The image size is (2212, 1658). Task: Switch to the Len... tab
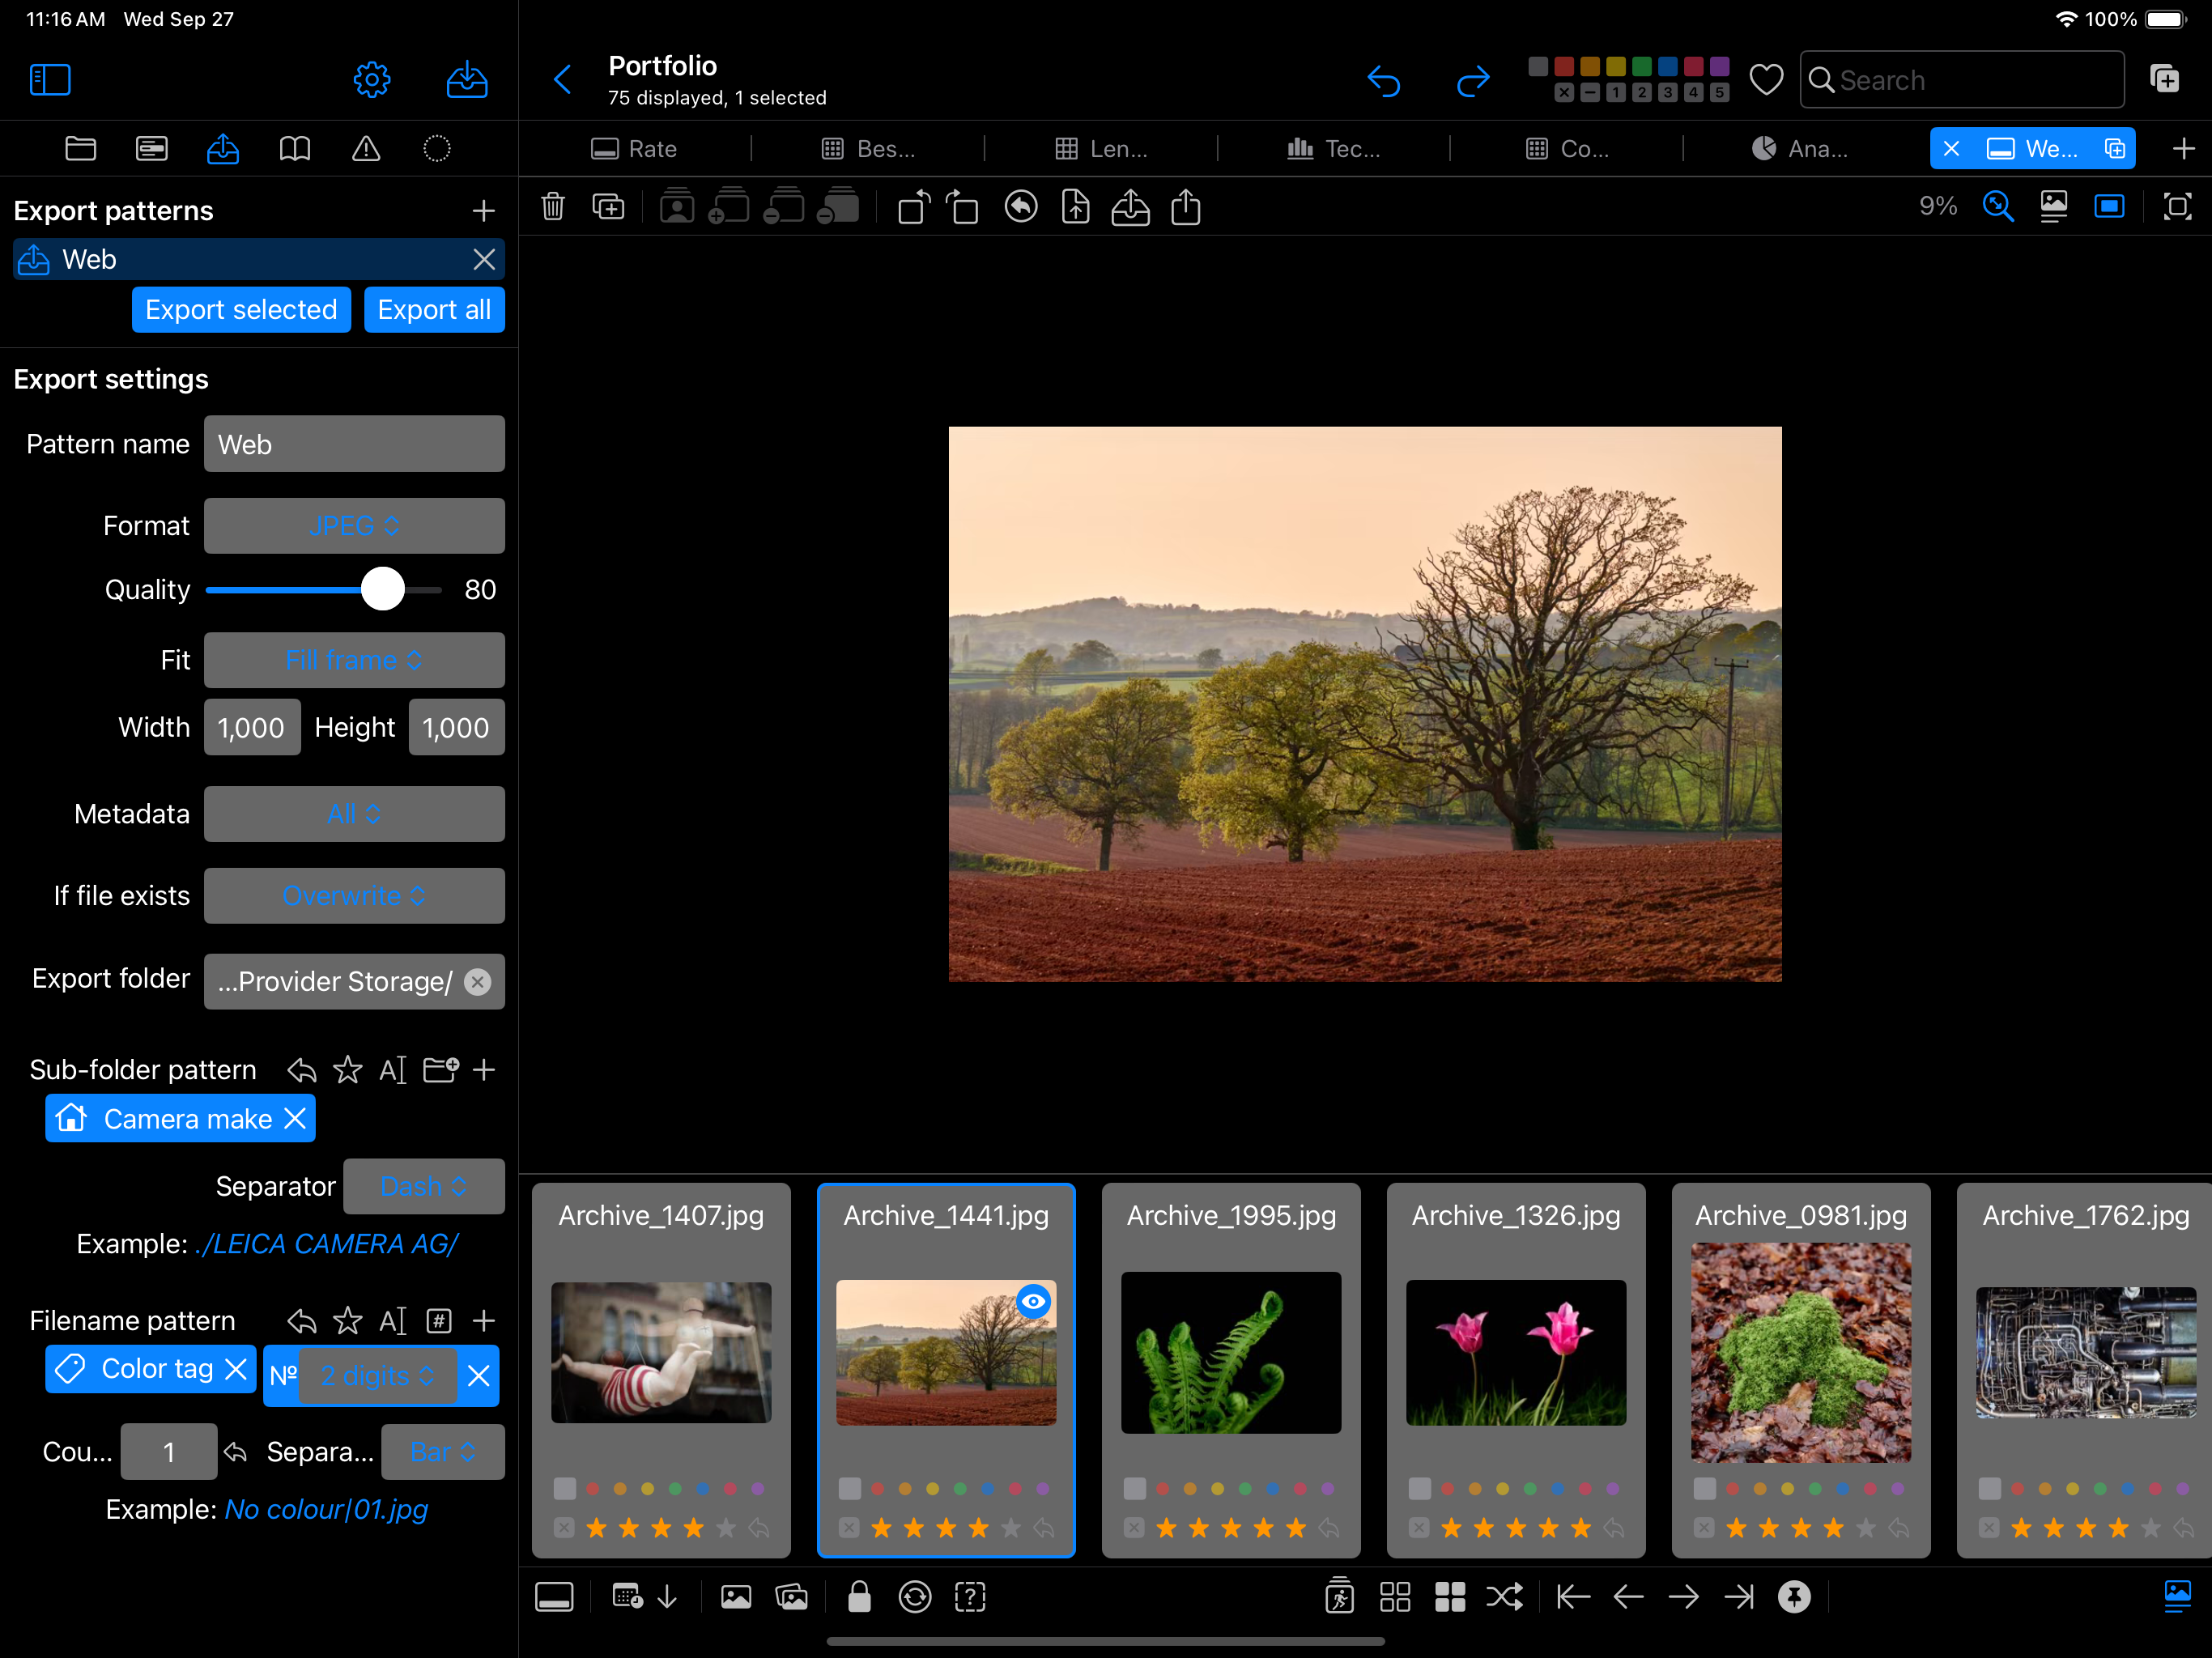(x=1101, y=149)
